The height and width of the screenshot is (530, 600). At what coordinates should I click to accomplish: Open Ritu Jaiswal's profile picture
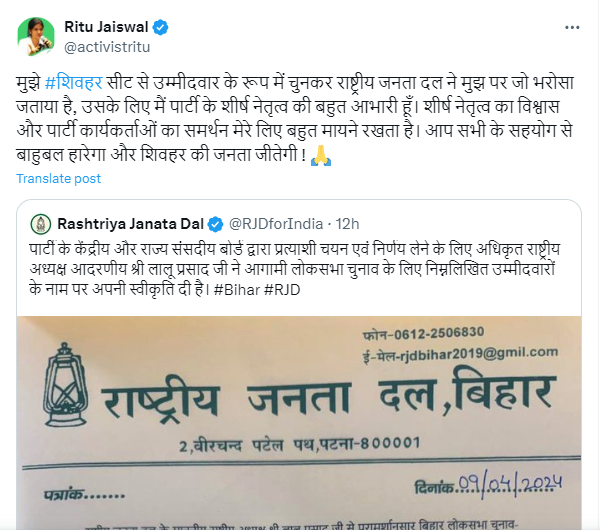click(36, 37)
